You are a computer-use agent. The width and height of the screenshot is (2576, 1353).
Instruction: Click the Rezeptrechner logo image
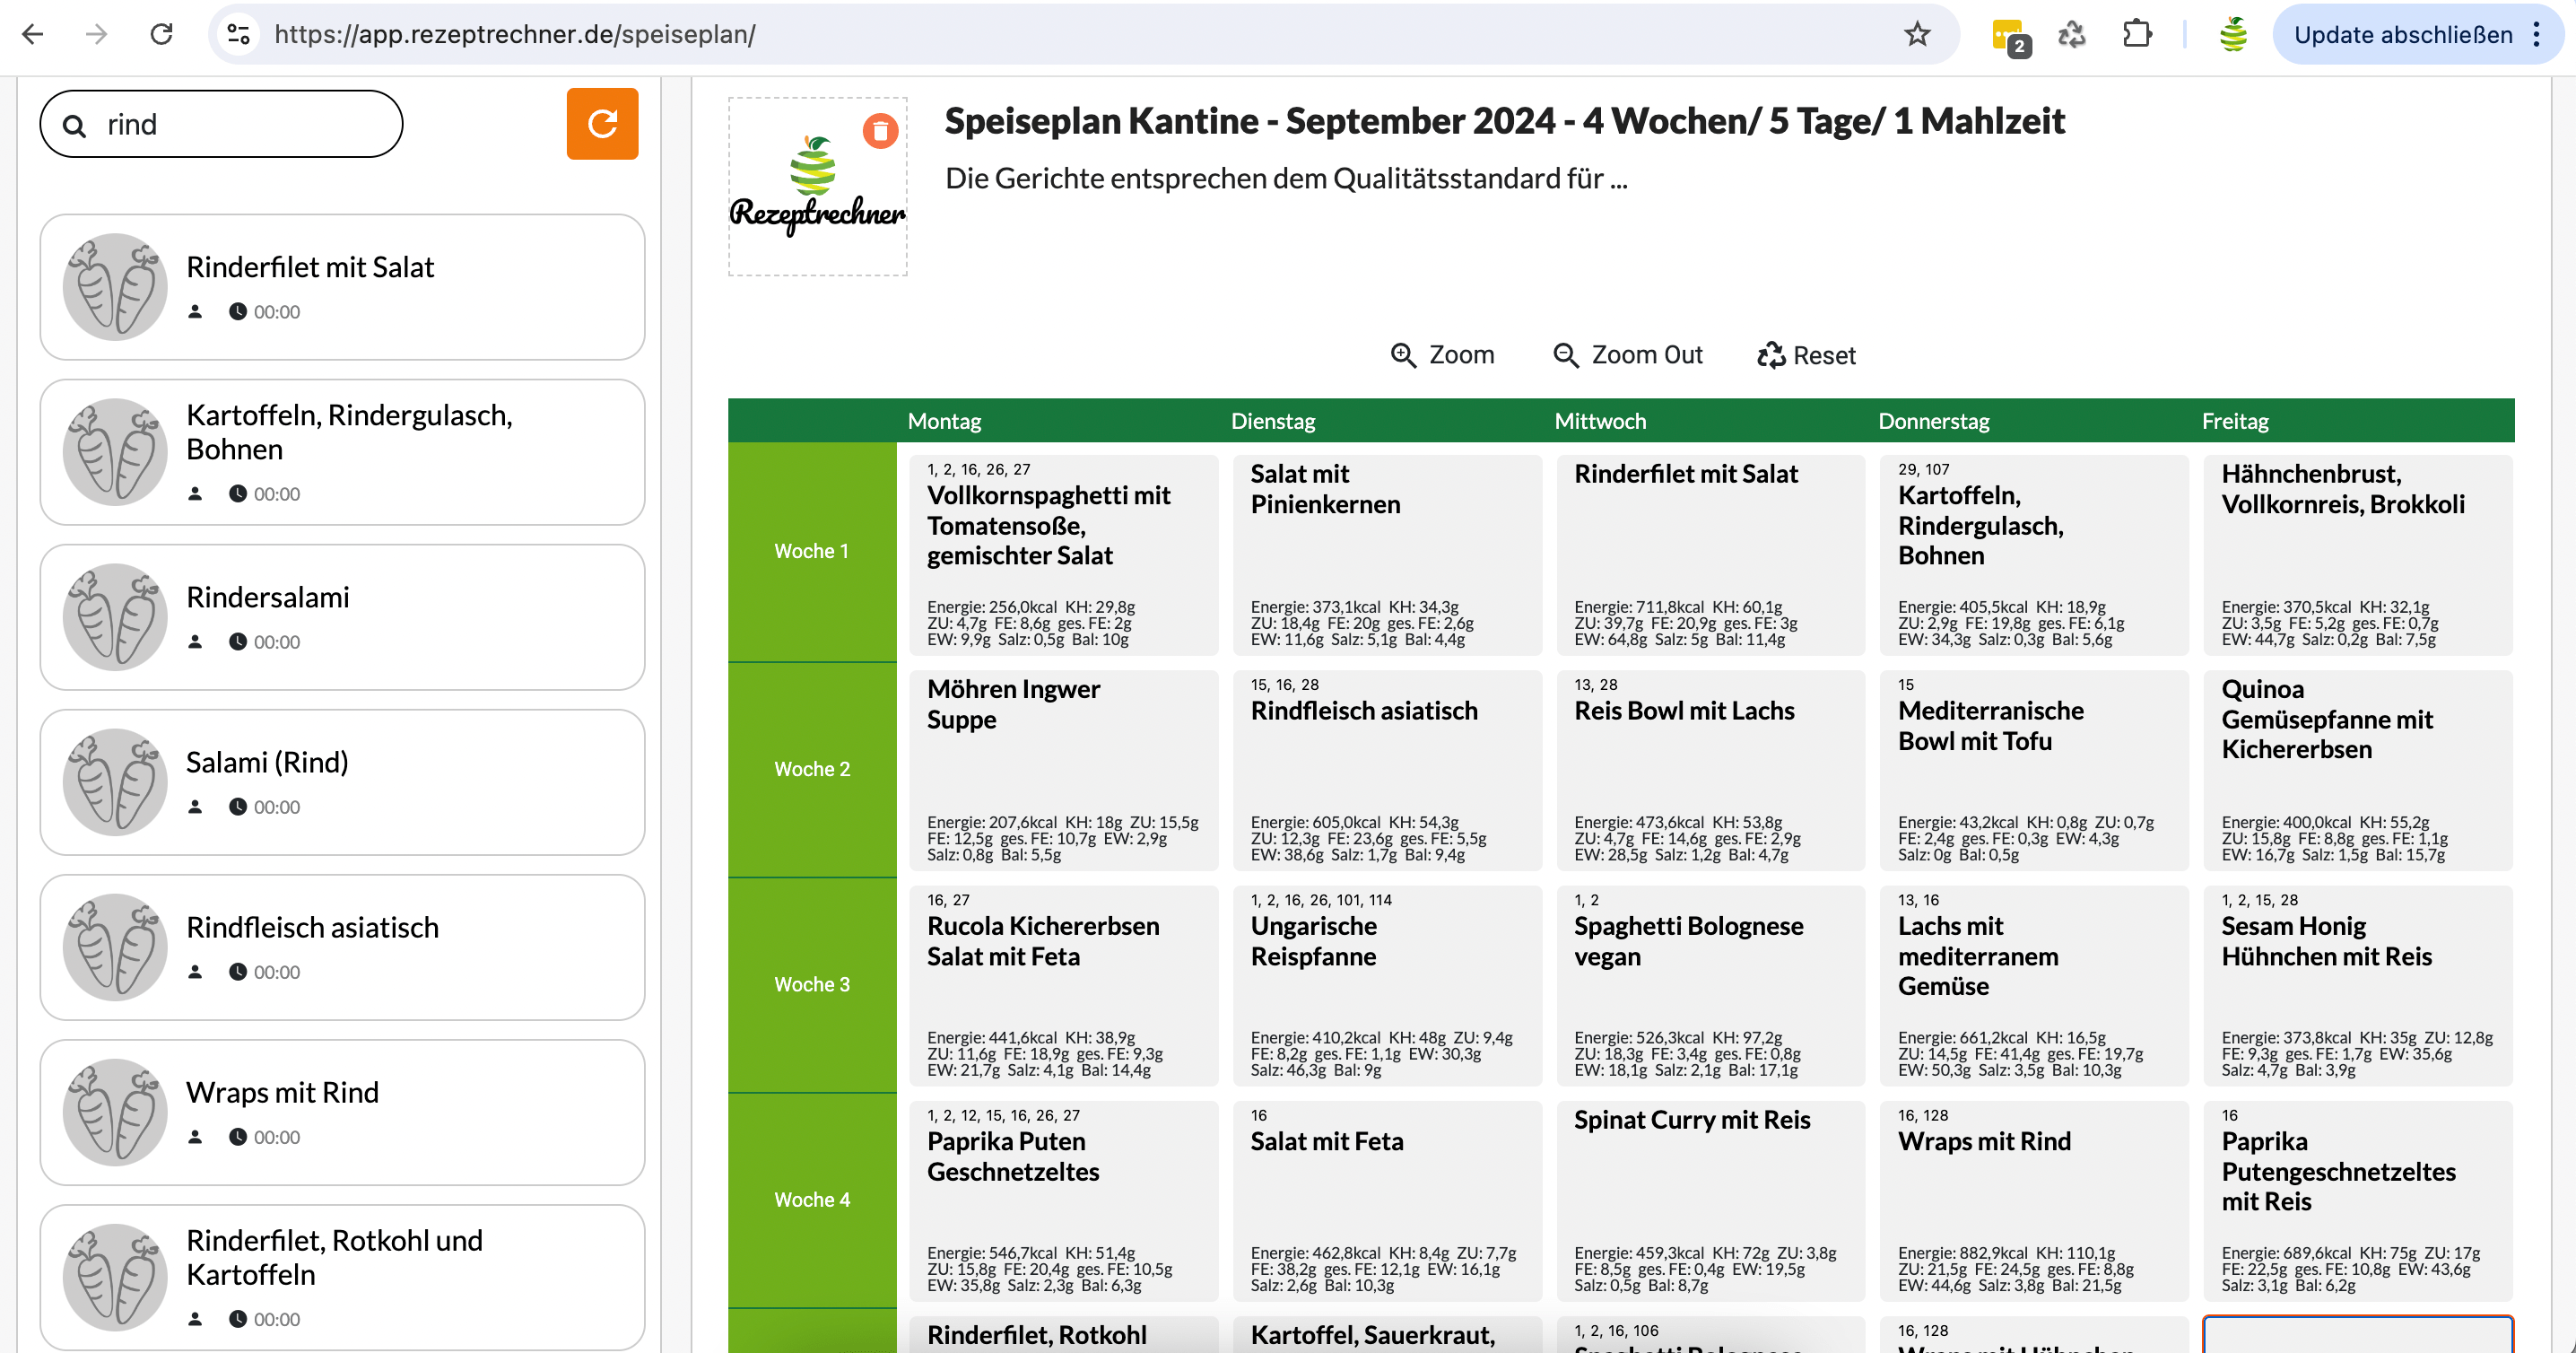click(817, 187)
